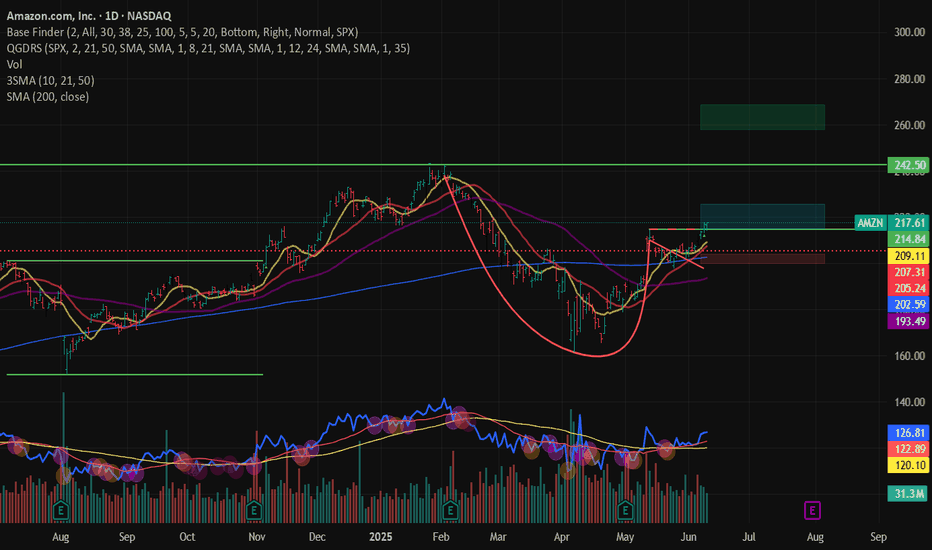932x550 pixels.
Task: Select the Amazon.com, Inc. symbol title
Action: [89, 16]
